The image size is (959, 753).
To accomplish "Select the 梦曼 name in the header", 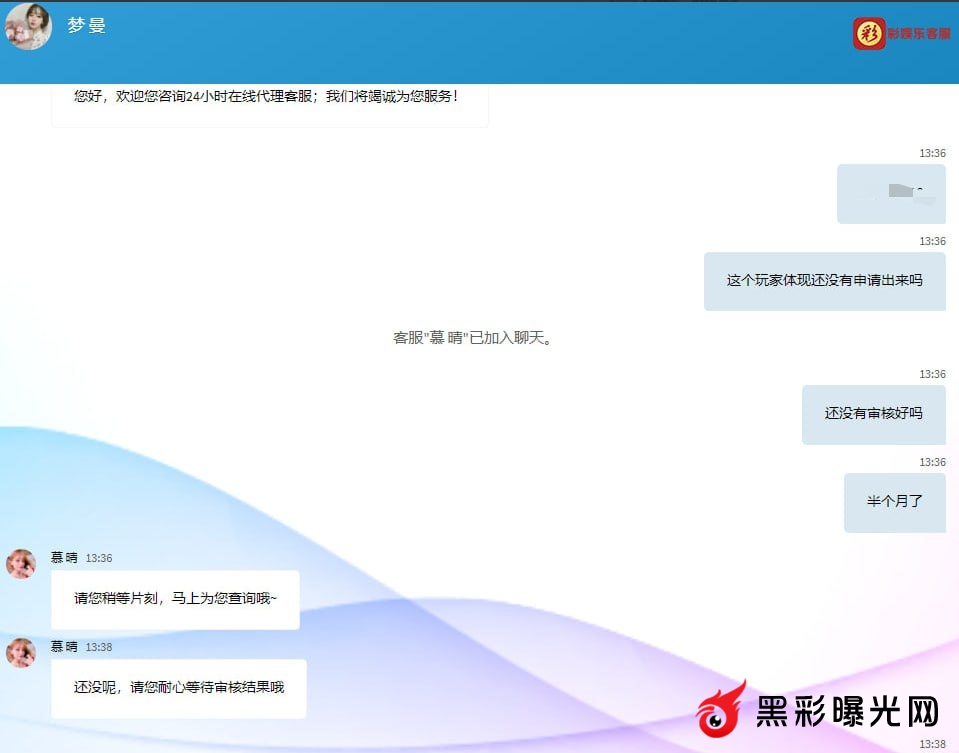I will click(87, 26).
